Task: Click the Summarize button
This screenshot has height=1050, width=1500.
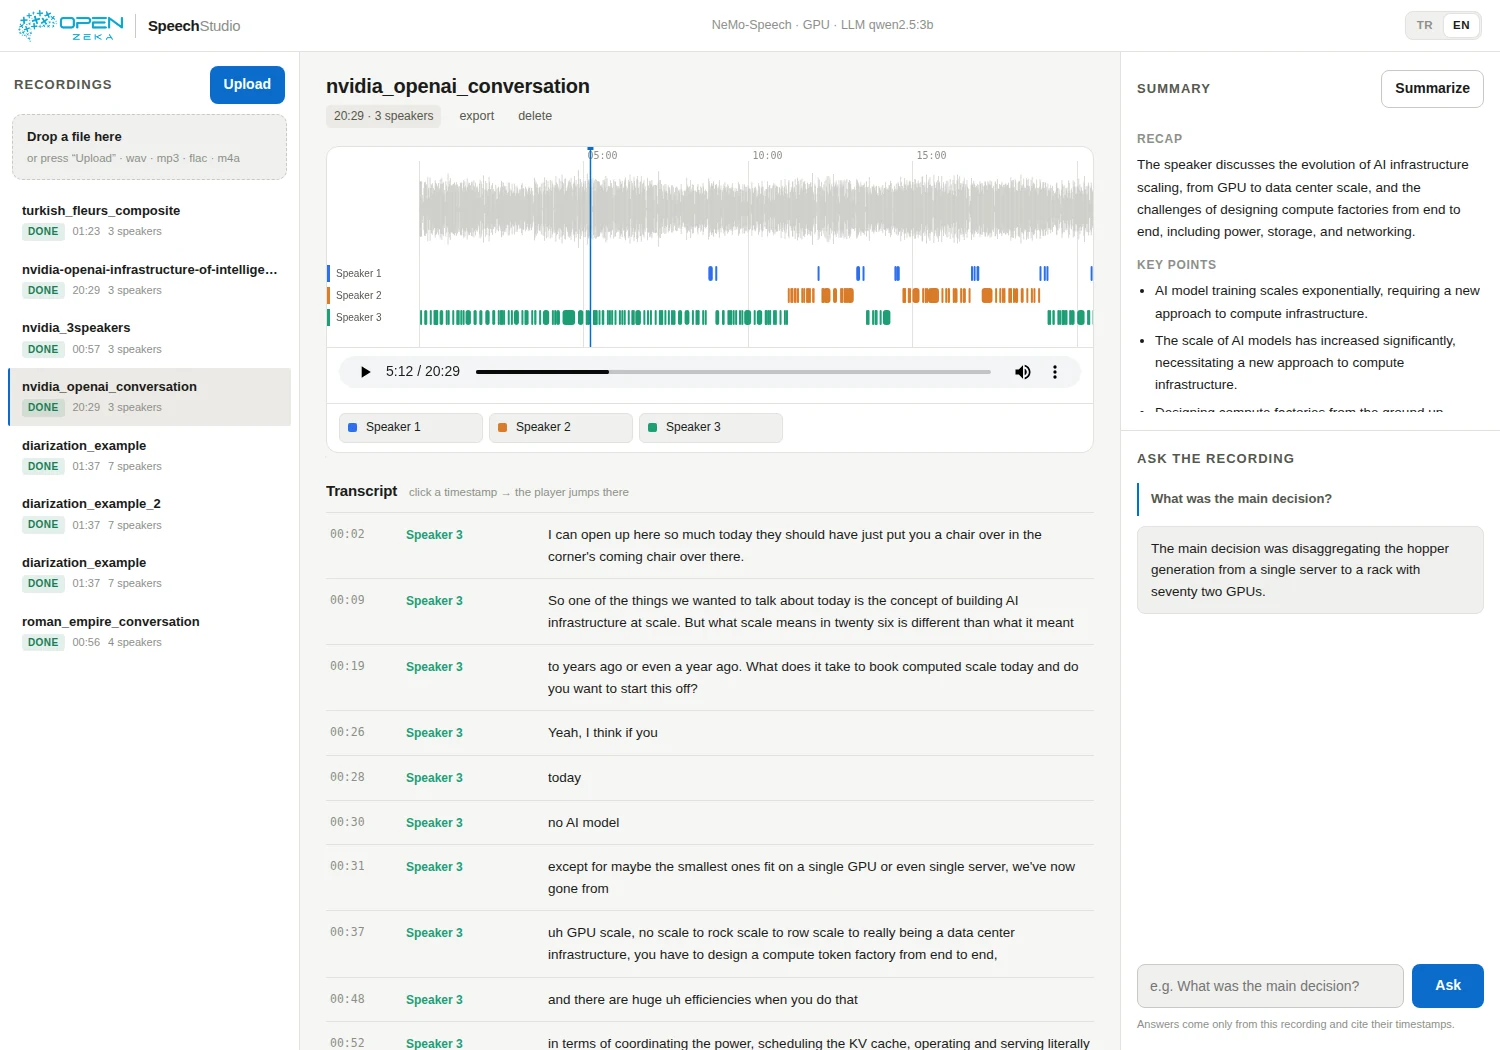Action: click(1432, 88)
